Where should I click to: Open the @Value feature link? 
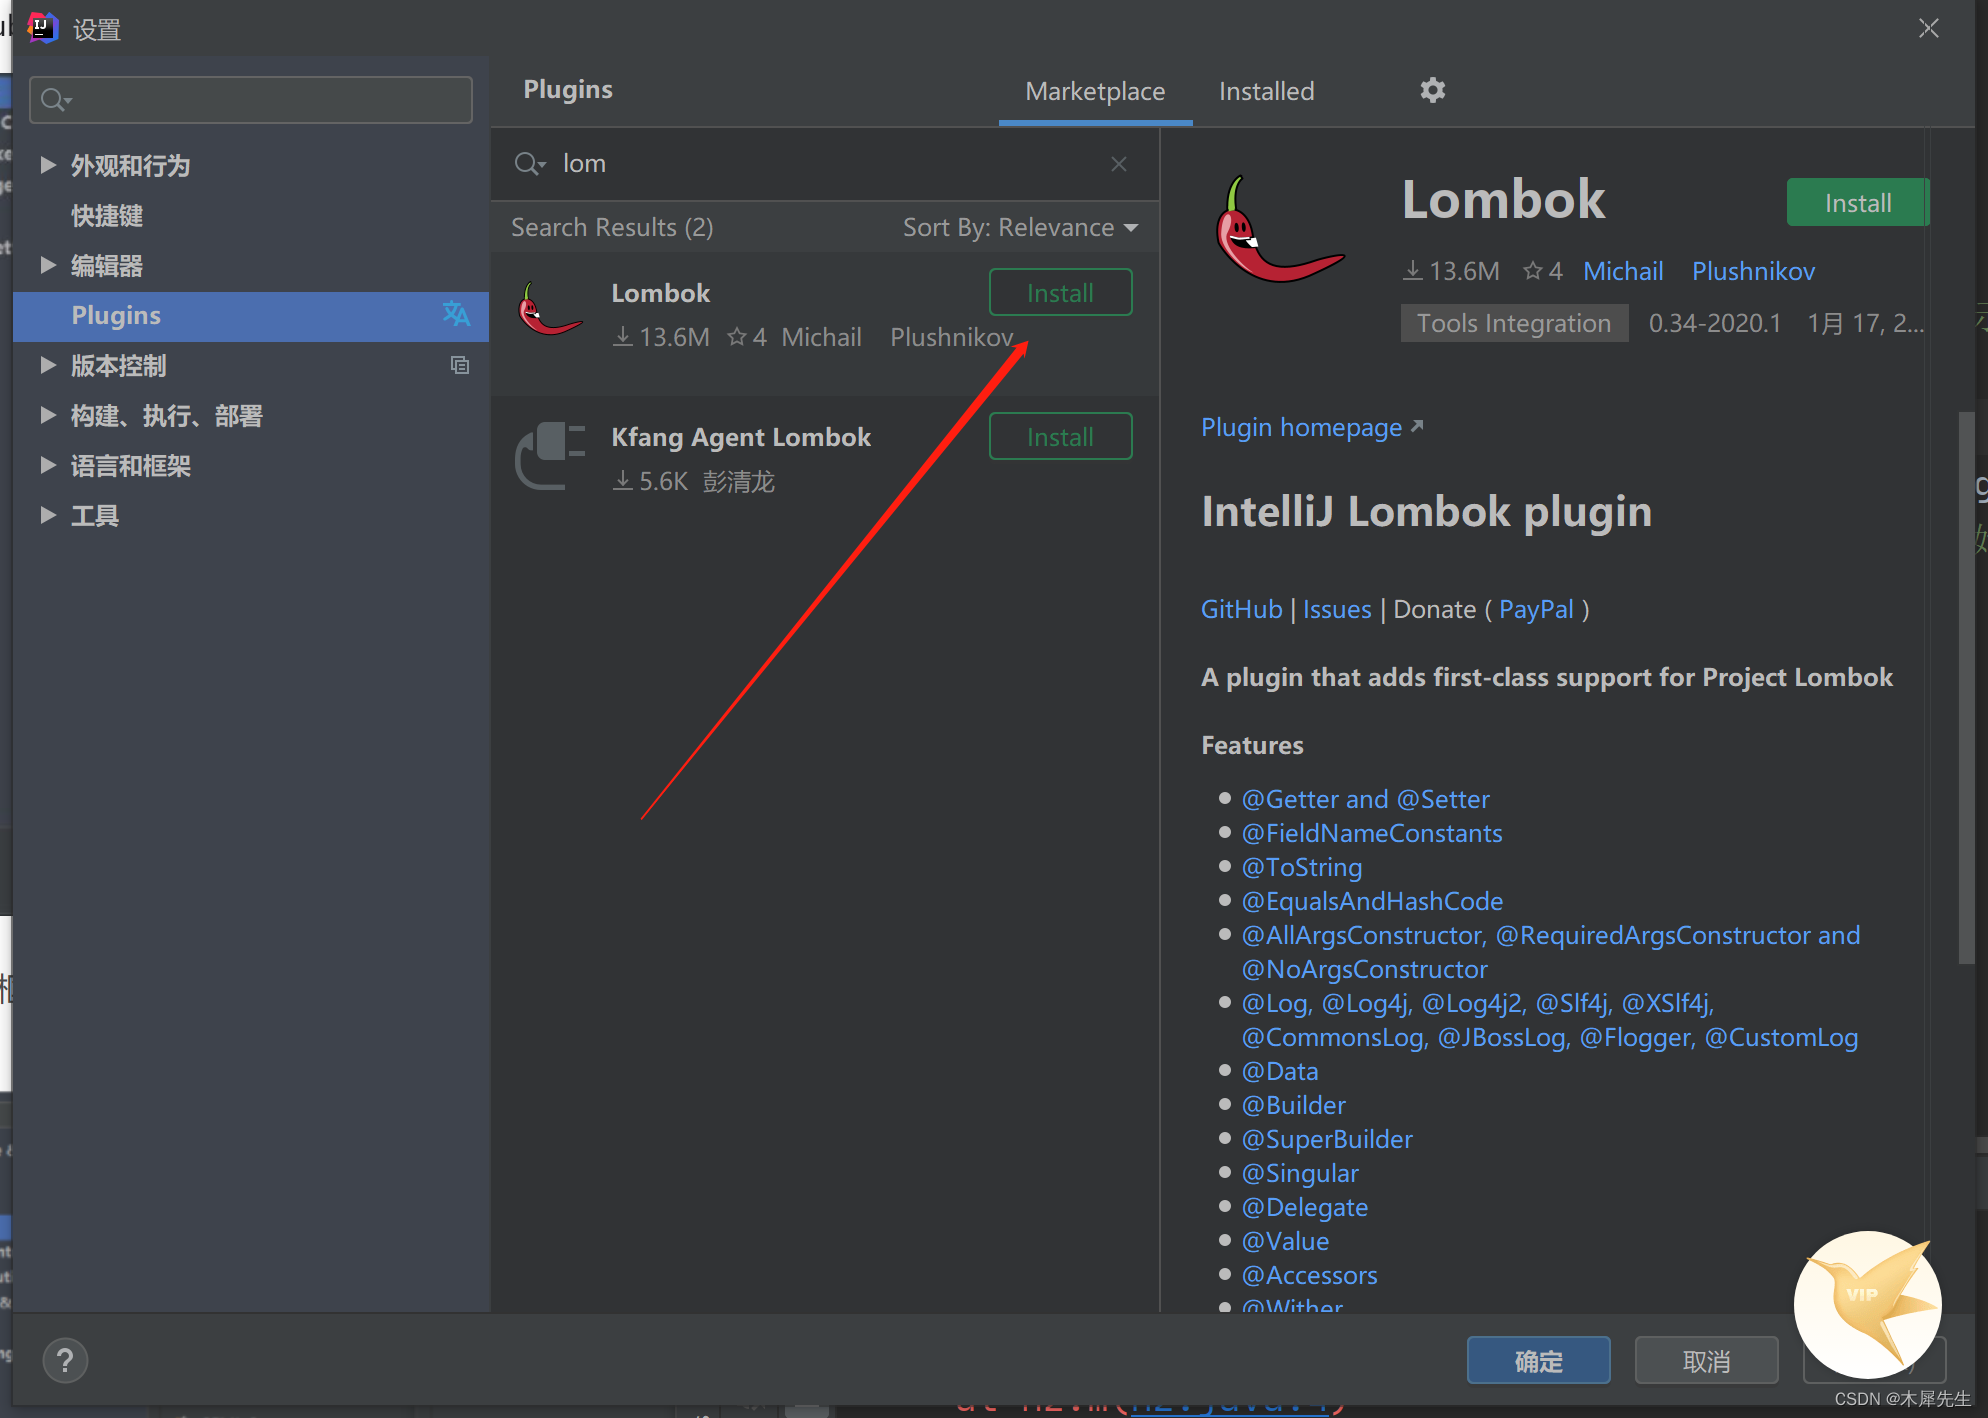pos(1285,1241)
